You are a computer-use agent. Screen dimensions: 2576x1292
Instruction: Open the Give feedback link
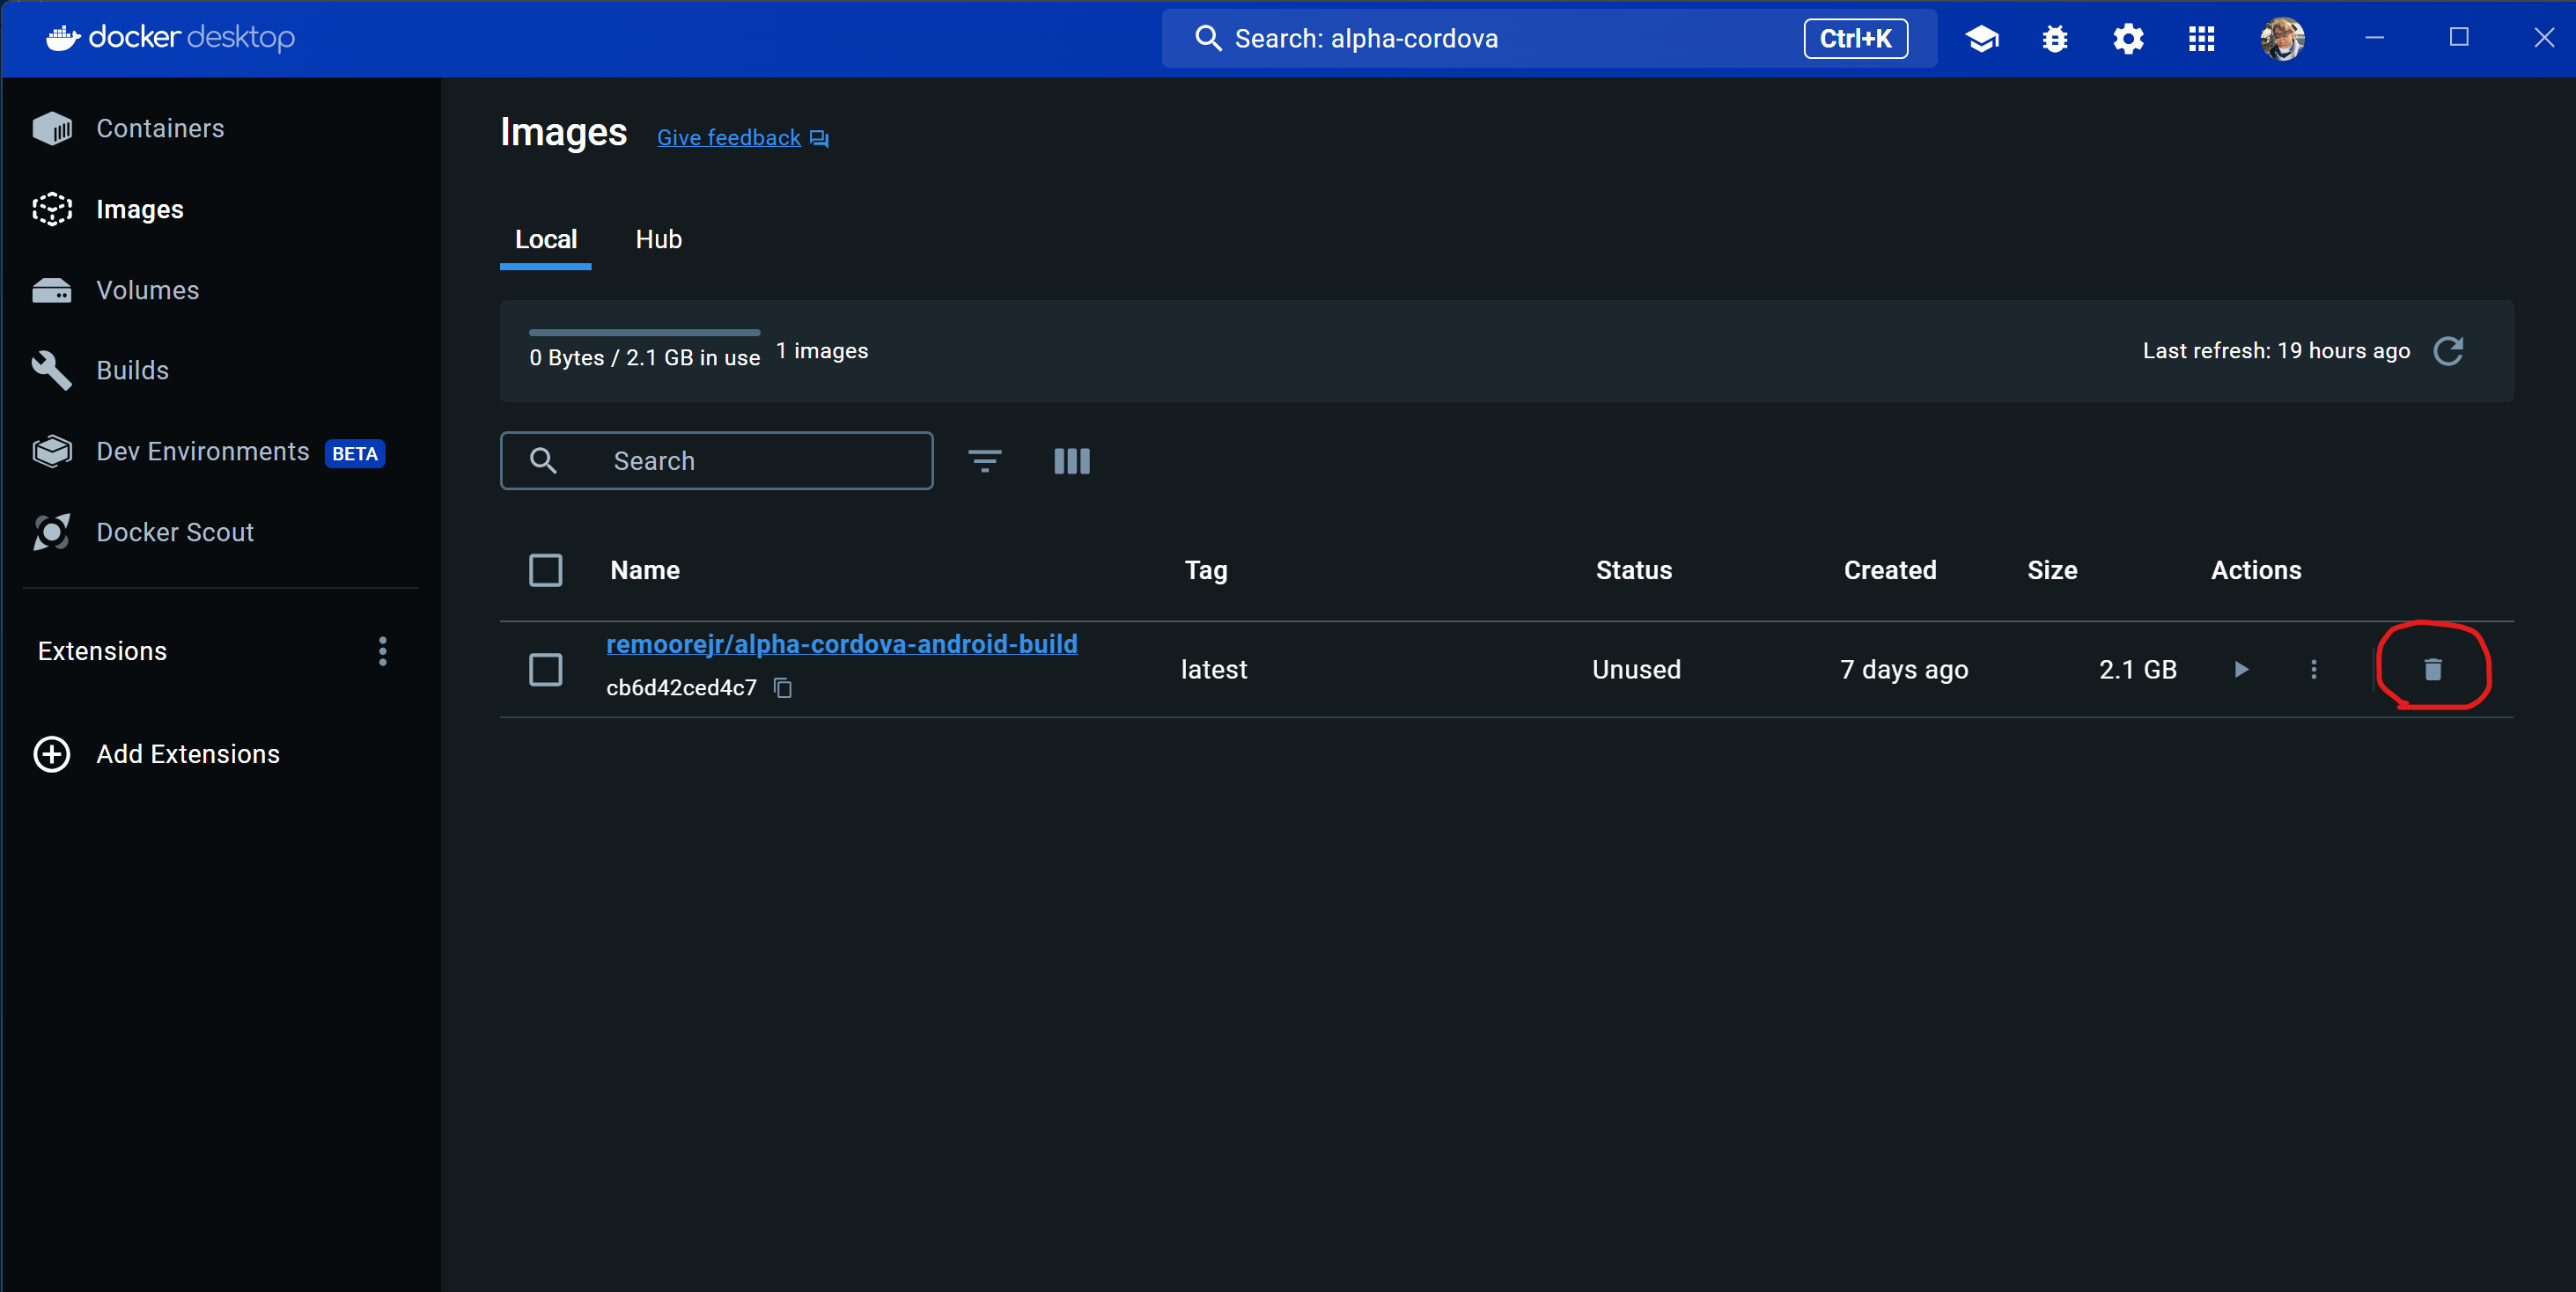(728, 137)
